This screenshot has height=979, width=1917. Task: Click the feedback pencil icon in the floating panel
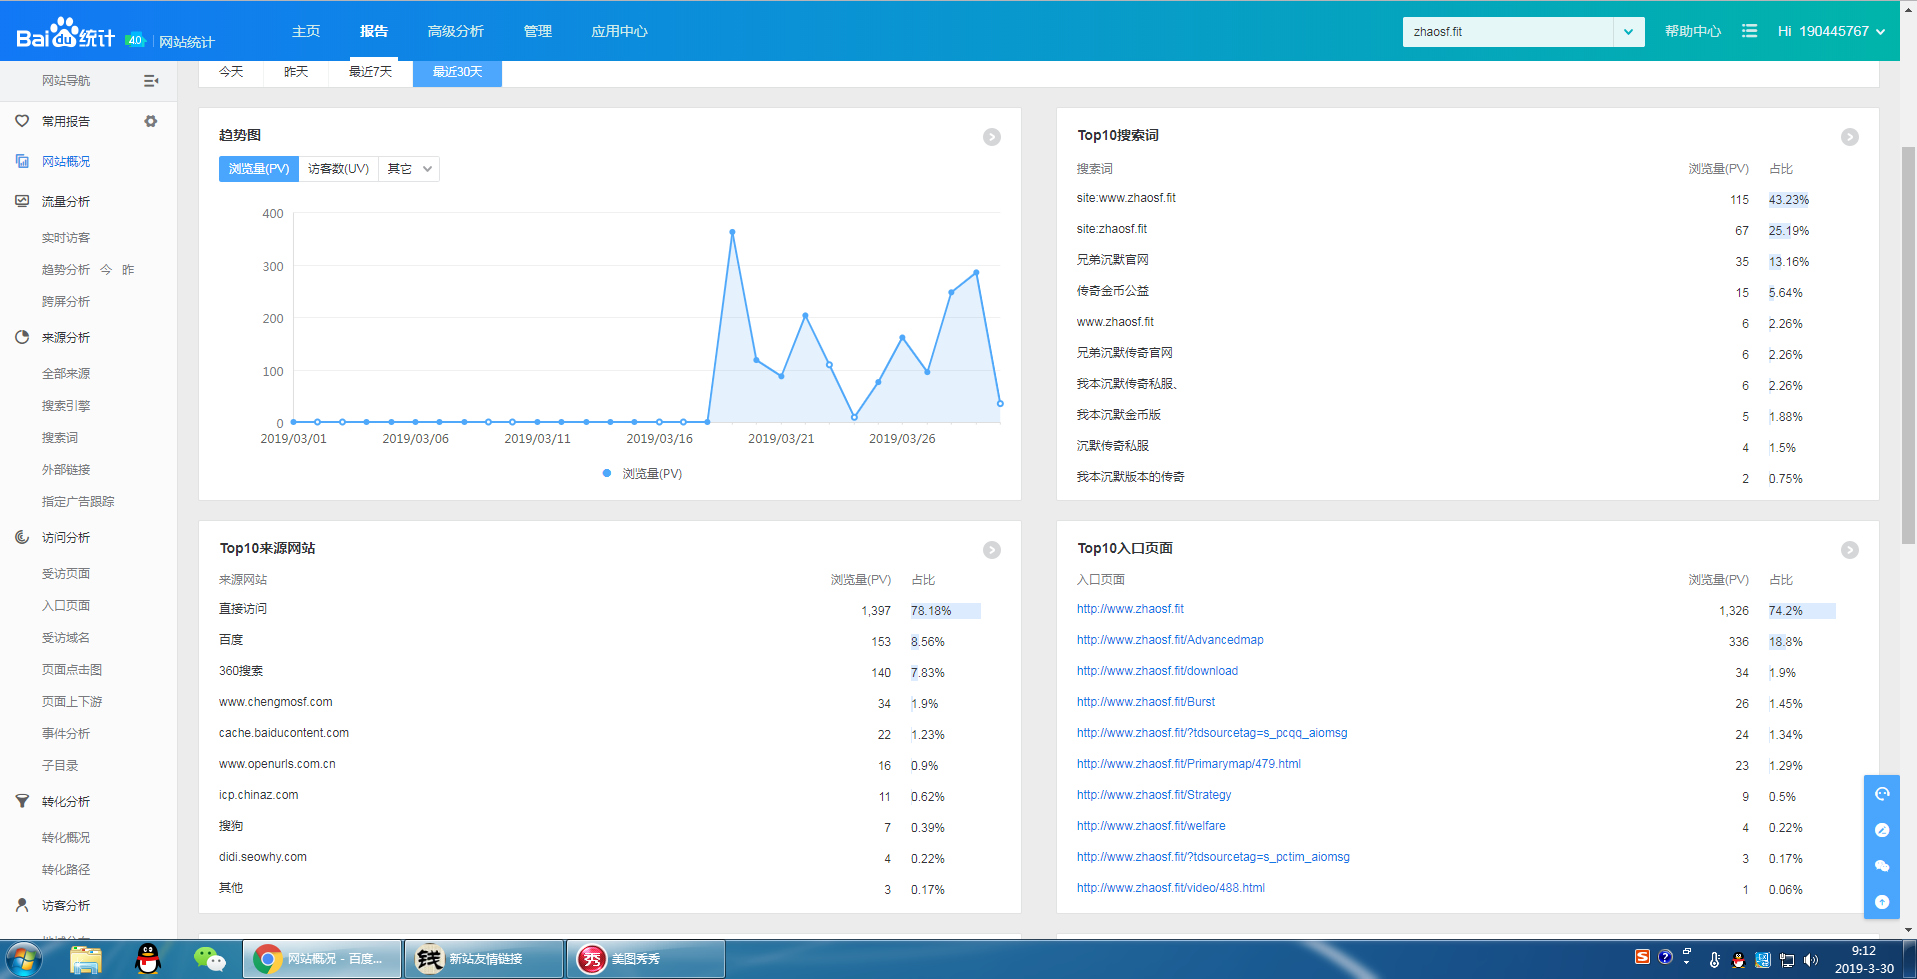(1881, 830)
